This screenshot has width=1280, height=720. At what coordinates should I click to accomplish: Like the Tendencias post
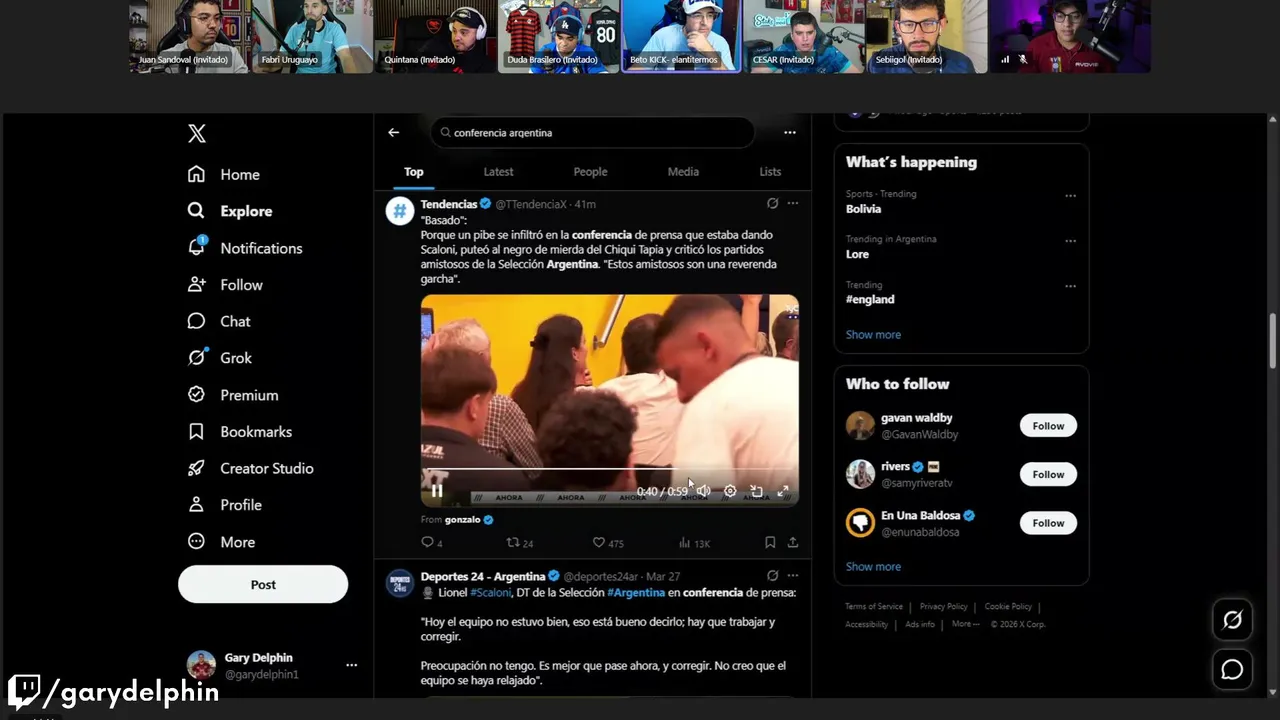pyautogui.click(x=607, y=543)
